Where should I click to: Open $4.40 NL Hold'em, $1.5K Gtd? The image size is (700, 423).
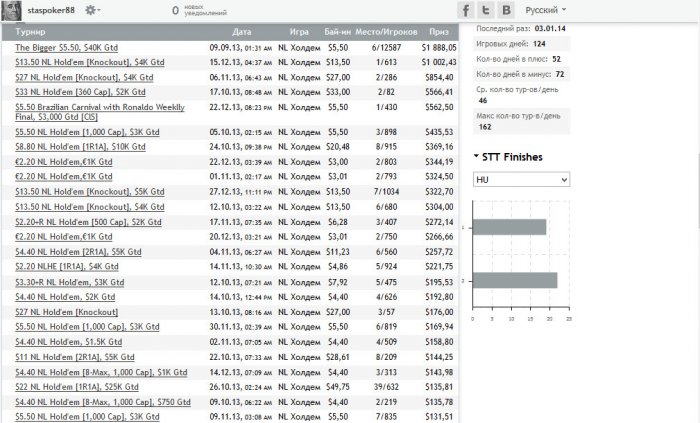[x=69, y=342]
